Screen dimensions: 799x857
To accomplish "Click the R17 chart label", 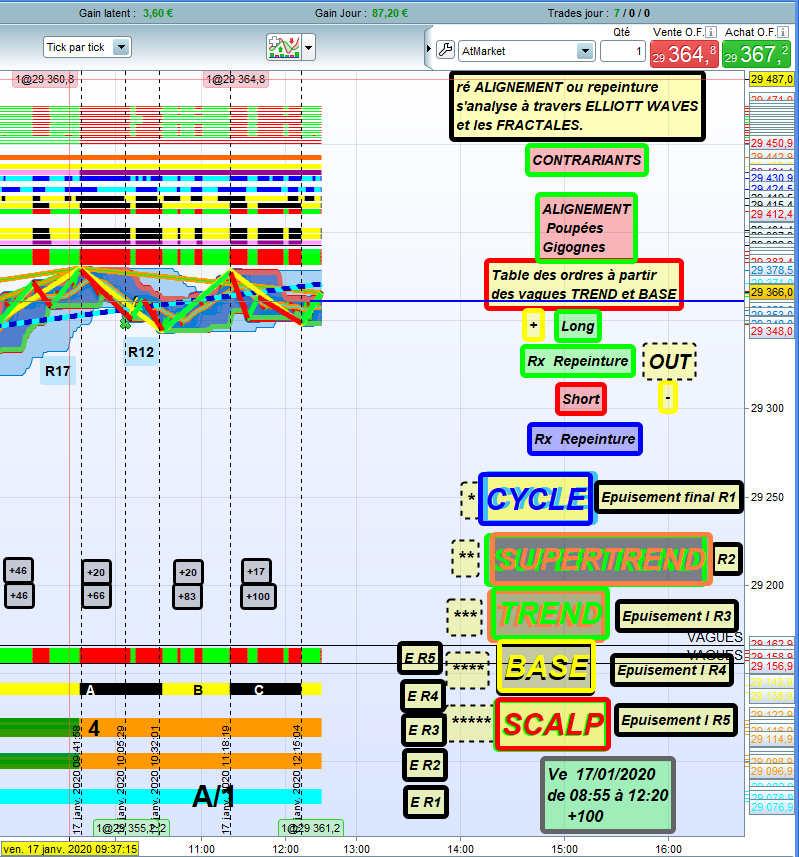I will tap(57, 372).
